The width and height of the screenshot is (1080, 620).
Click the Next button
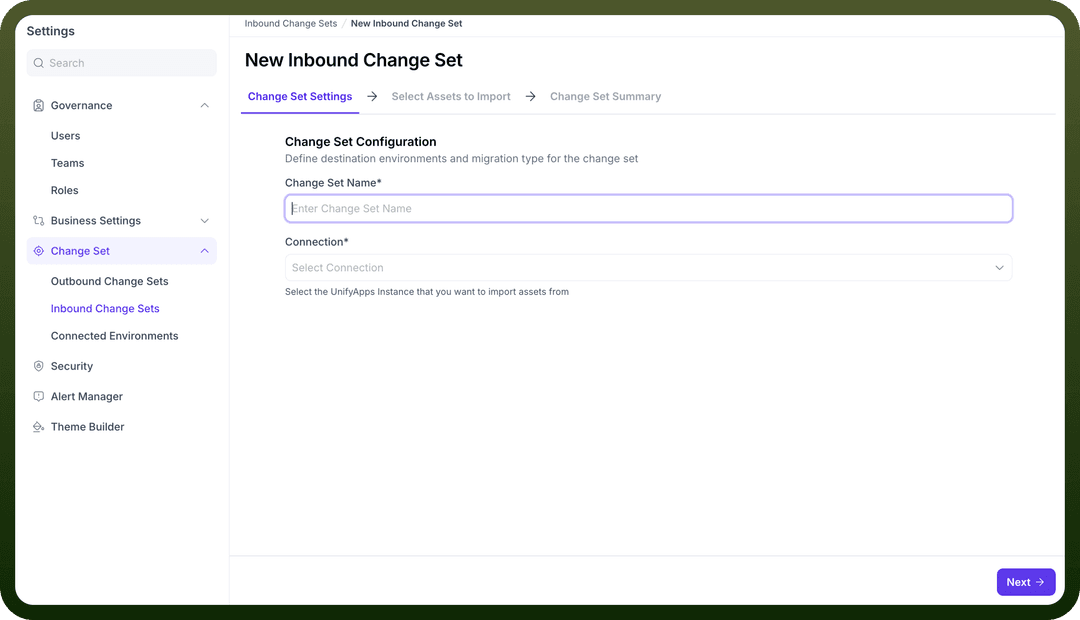coord(1026,582)
